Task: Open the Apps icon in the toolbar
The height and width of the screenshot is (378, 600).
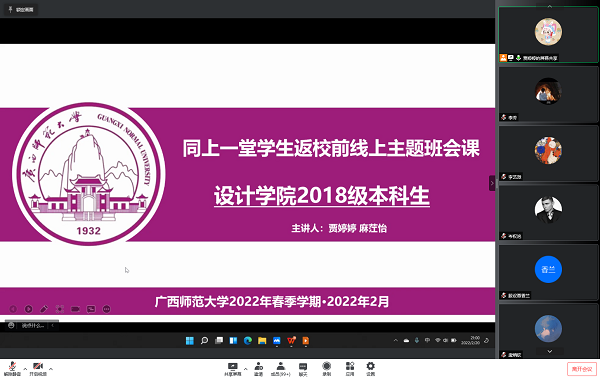Action: 350,369
